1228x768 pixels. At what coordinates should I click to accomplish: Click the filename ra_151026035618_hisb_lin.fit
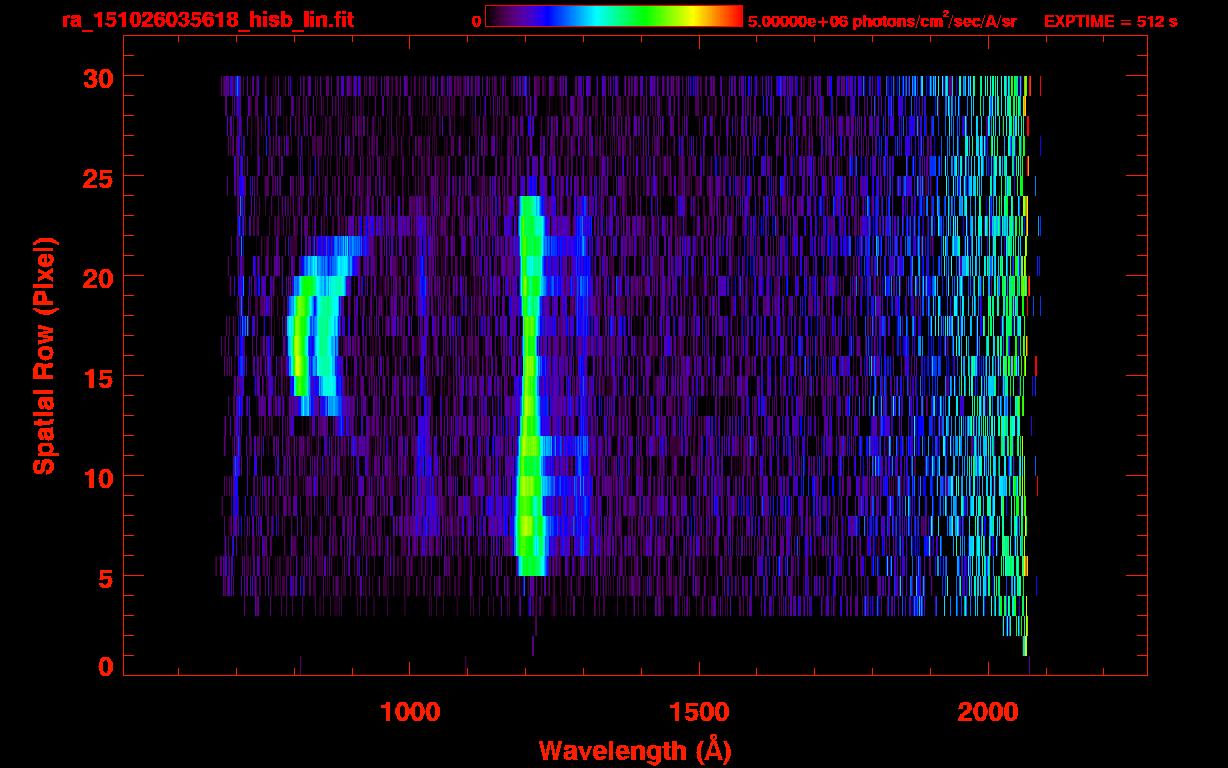[207, 20]
